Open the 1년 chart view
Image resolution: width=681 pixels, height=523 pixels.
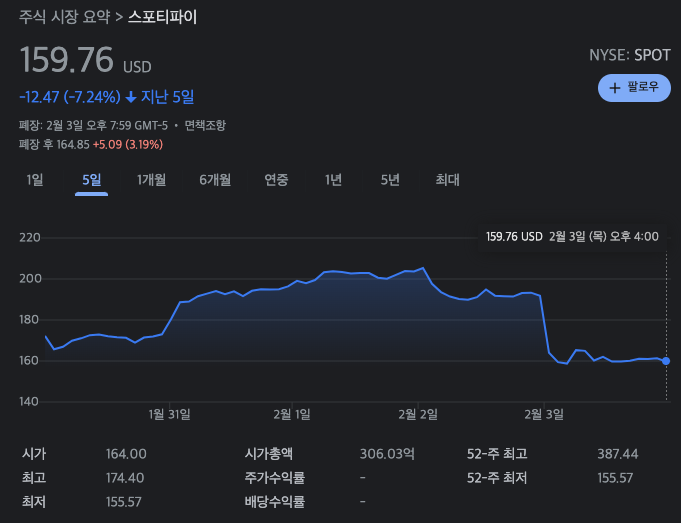coord(333,179)
